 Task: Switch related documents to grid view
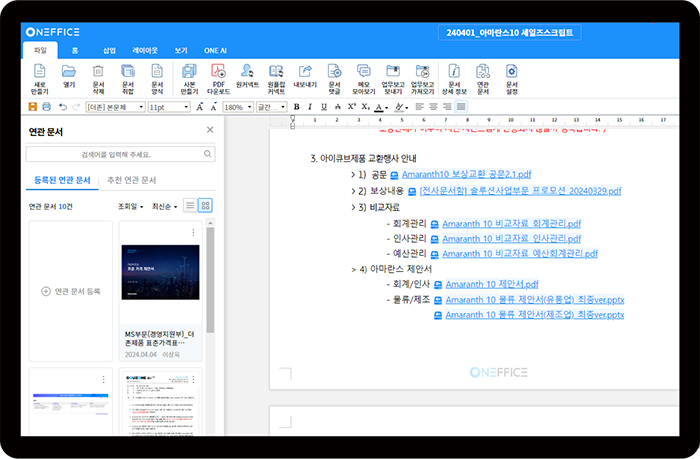pyautogui.click(x=205, y=205)
